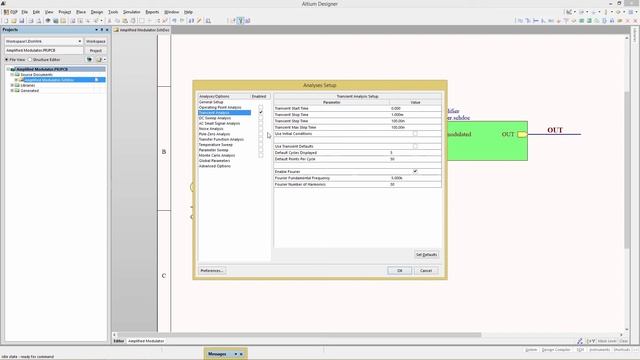Open the Tools menu
Viewport: 640px width, 360px height.
[113, 12]
